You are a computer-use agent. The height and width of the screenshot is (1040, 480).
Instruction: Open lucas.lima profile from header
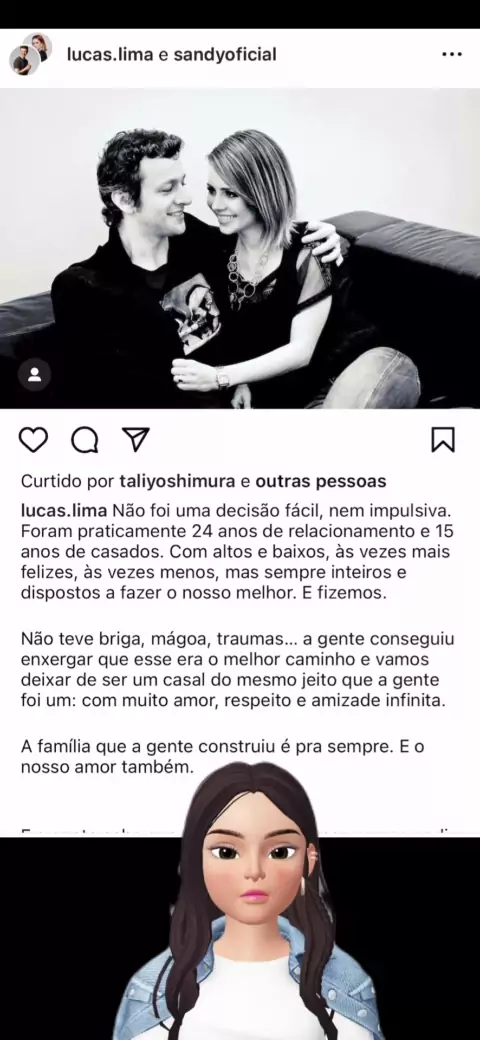pos(110,54)
